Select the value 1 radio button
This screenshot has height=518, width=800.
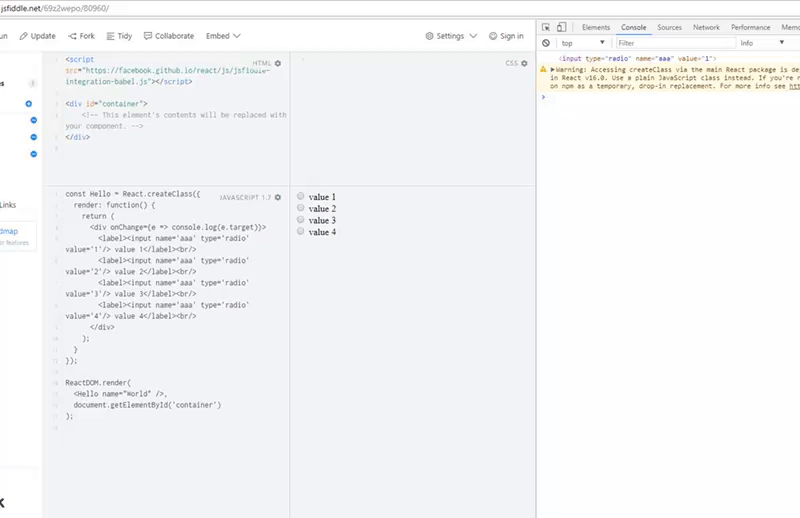(x=301, y=196)
